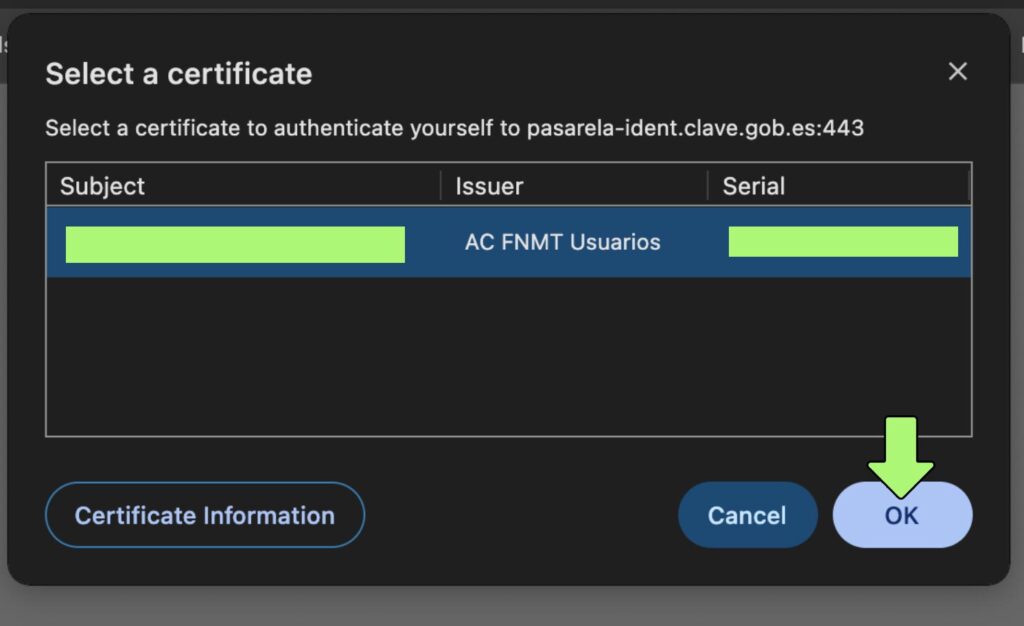Screen dimensions: 1024x626
Task: Click the pasarela-ident.clave.gob.es:443 host text
Action: click(x=695, y=128)
